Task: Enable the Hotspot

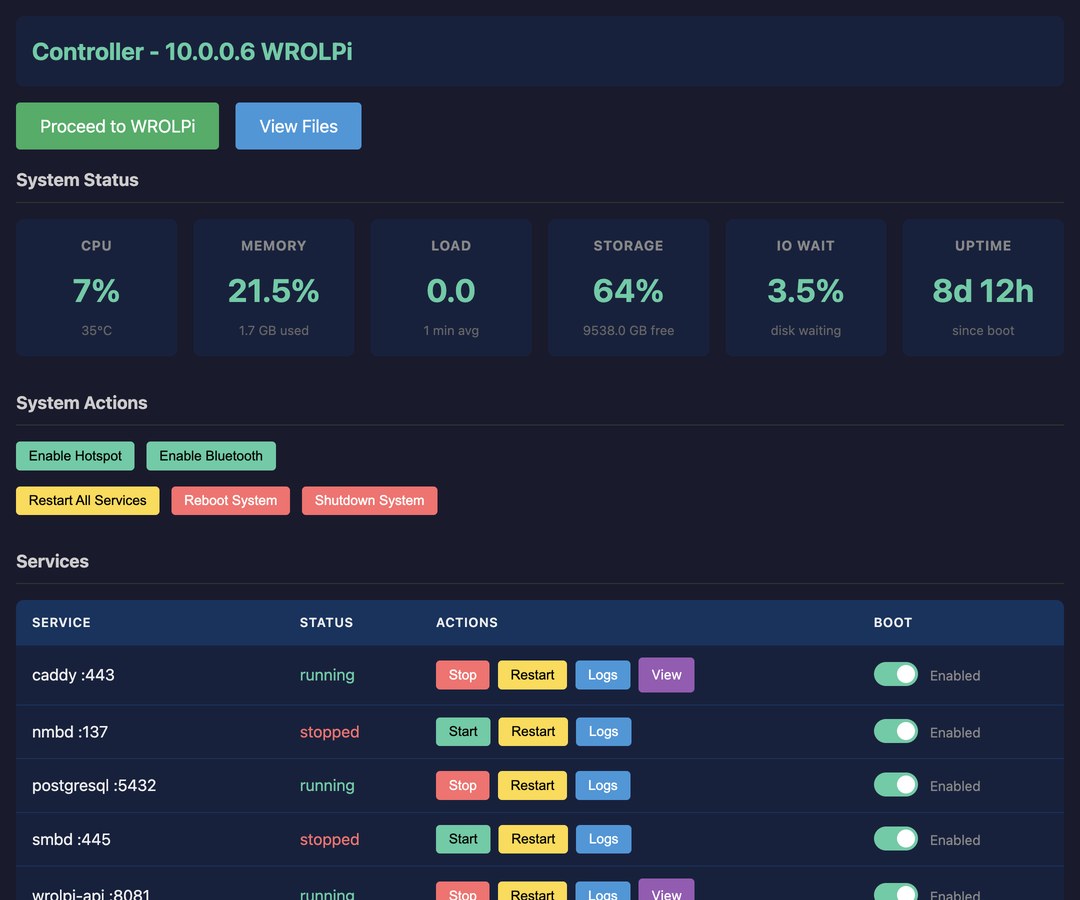Action: pos(75,456)
